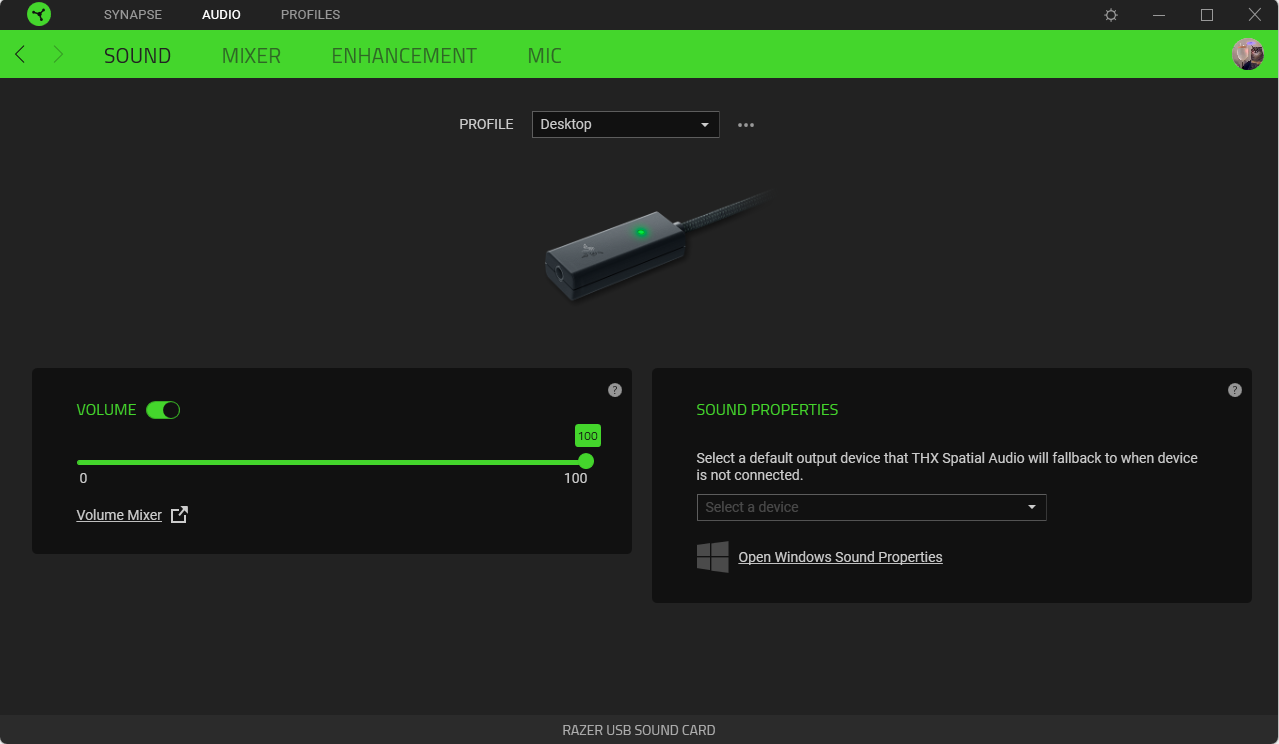Open settings via the gear icon

pos(1111,15)
